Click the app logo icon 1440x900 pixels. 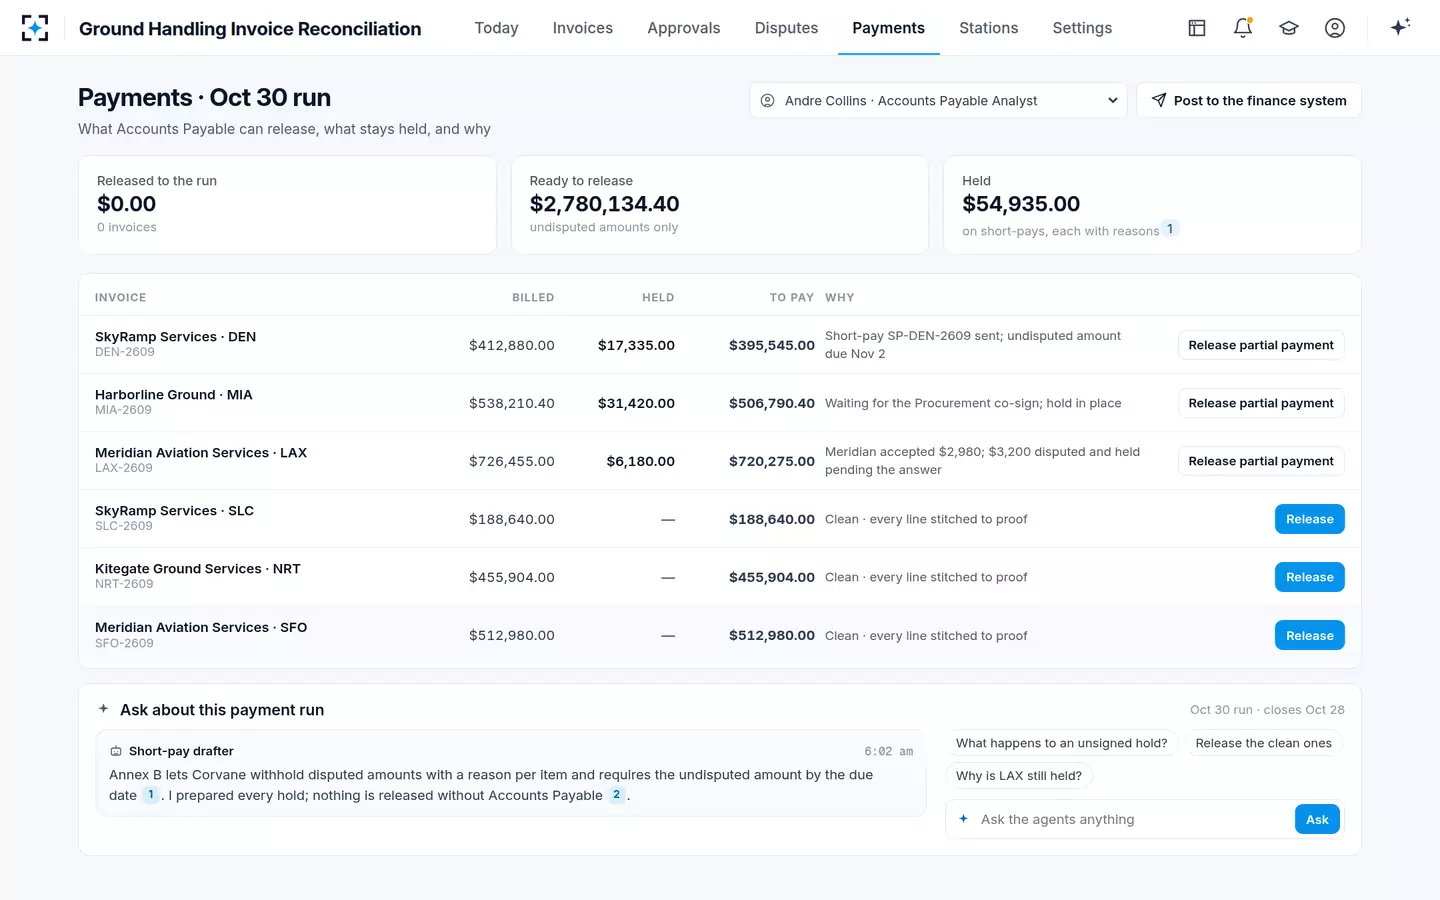tap(35, 28)
